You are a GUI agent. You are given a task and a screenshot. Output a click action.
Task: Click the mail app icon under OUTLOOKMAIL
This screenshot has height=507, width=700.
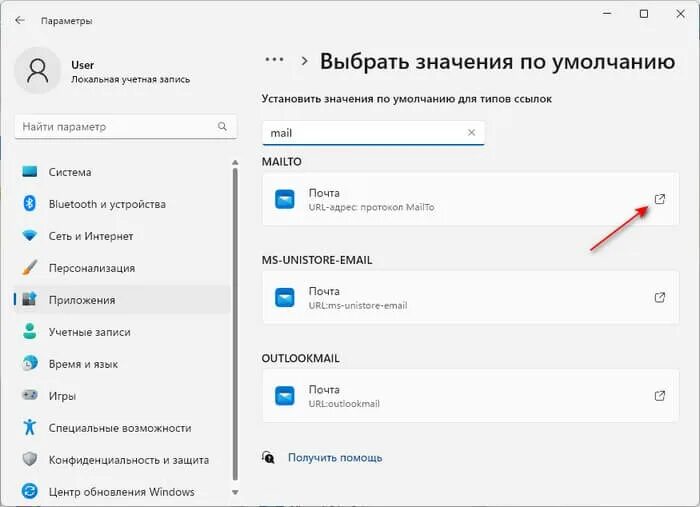point(284,395)
